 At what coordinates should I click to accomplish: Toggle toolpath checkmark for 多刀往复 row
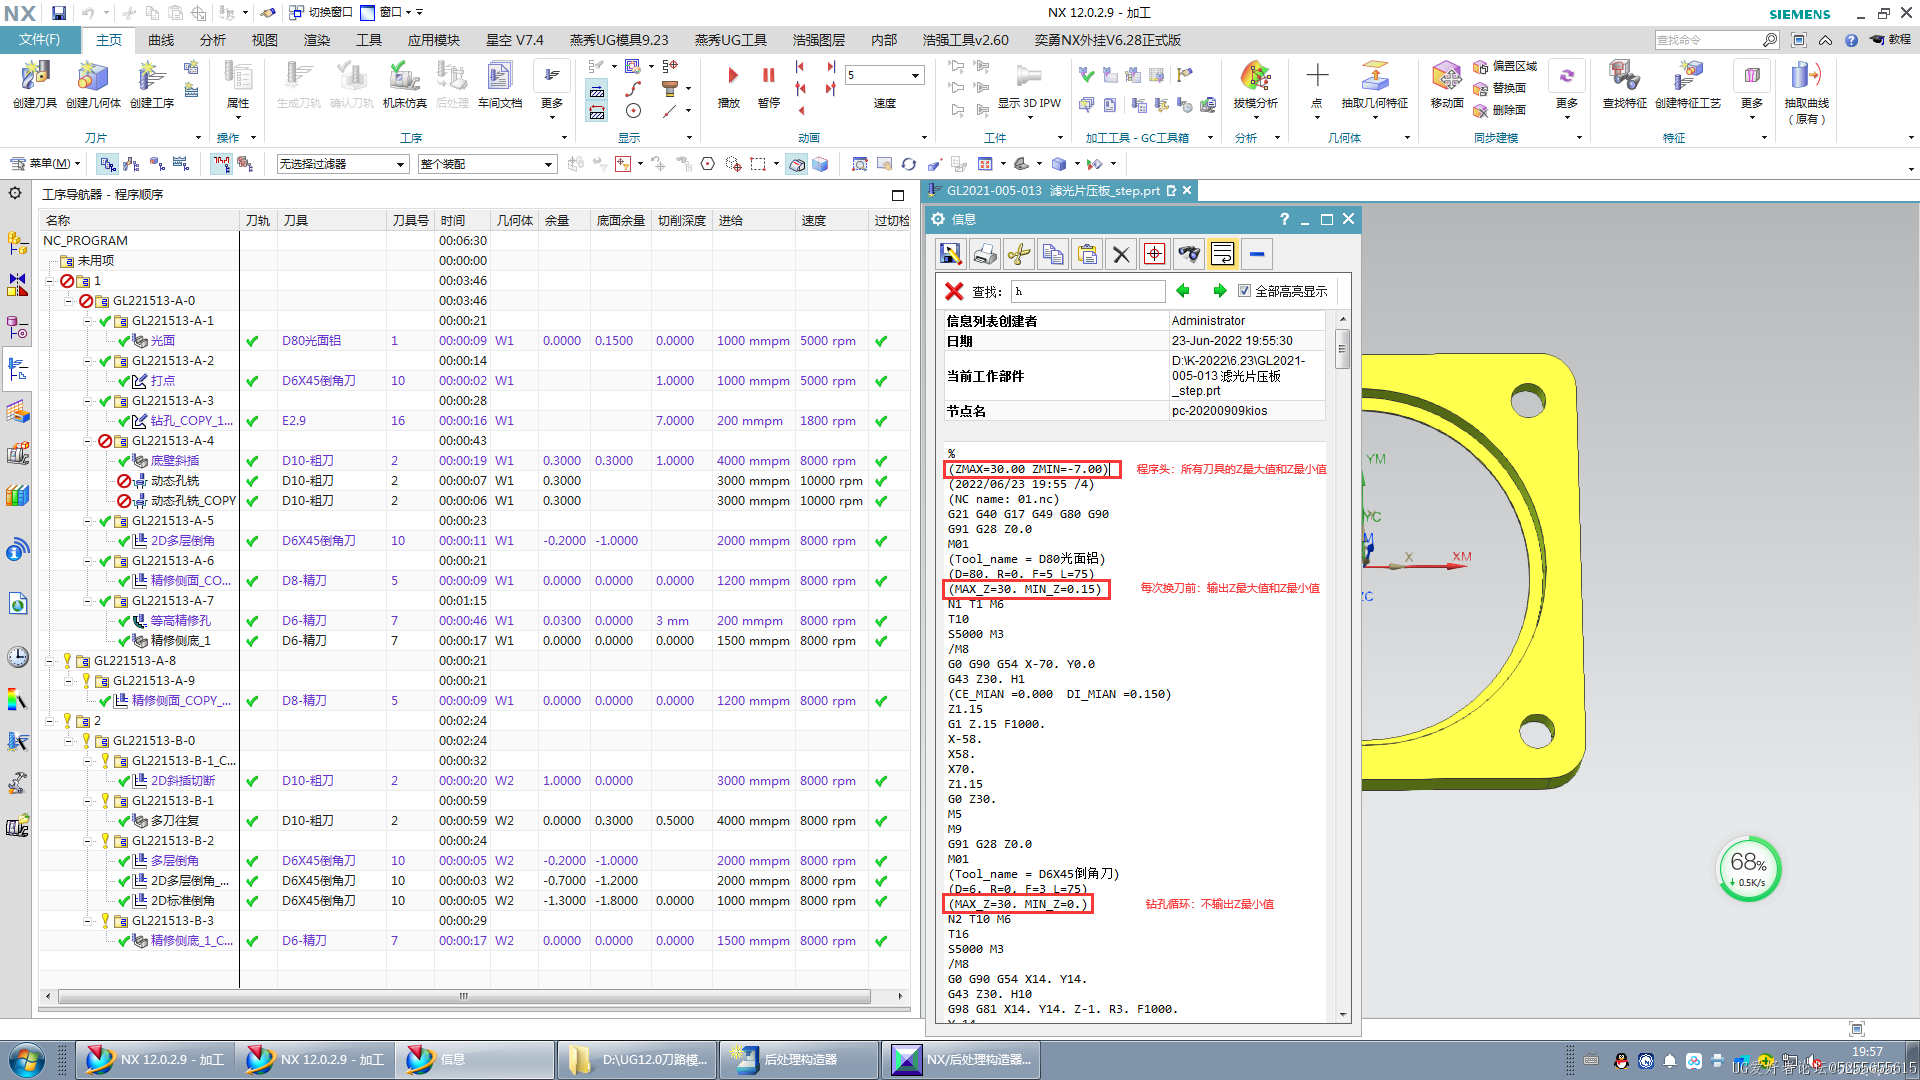(x=252, y=821)
